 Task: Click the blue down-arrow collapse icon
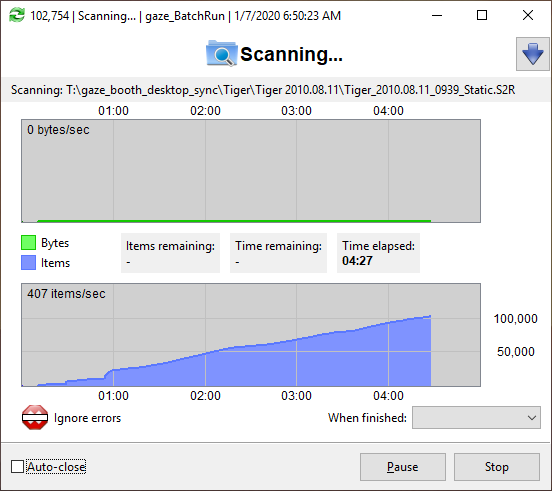coord(533,54)
